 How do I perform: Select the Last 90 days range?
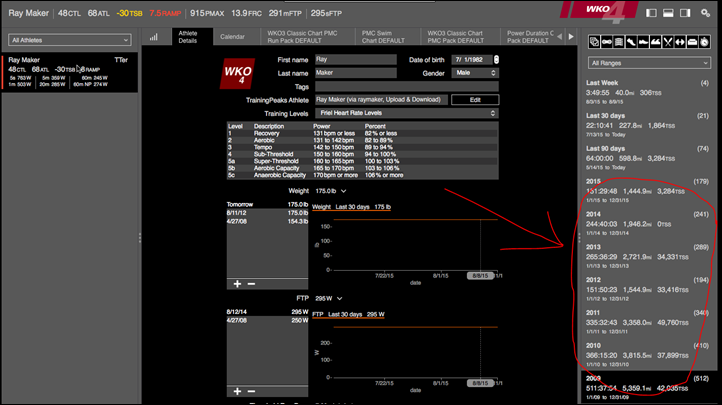647,158
